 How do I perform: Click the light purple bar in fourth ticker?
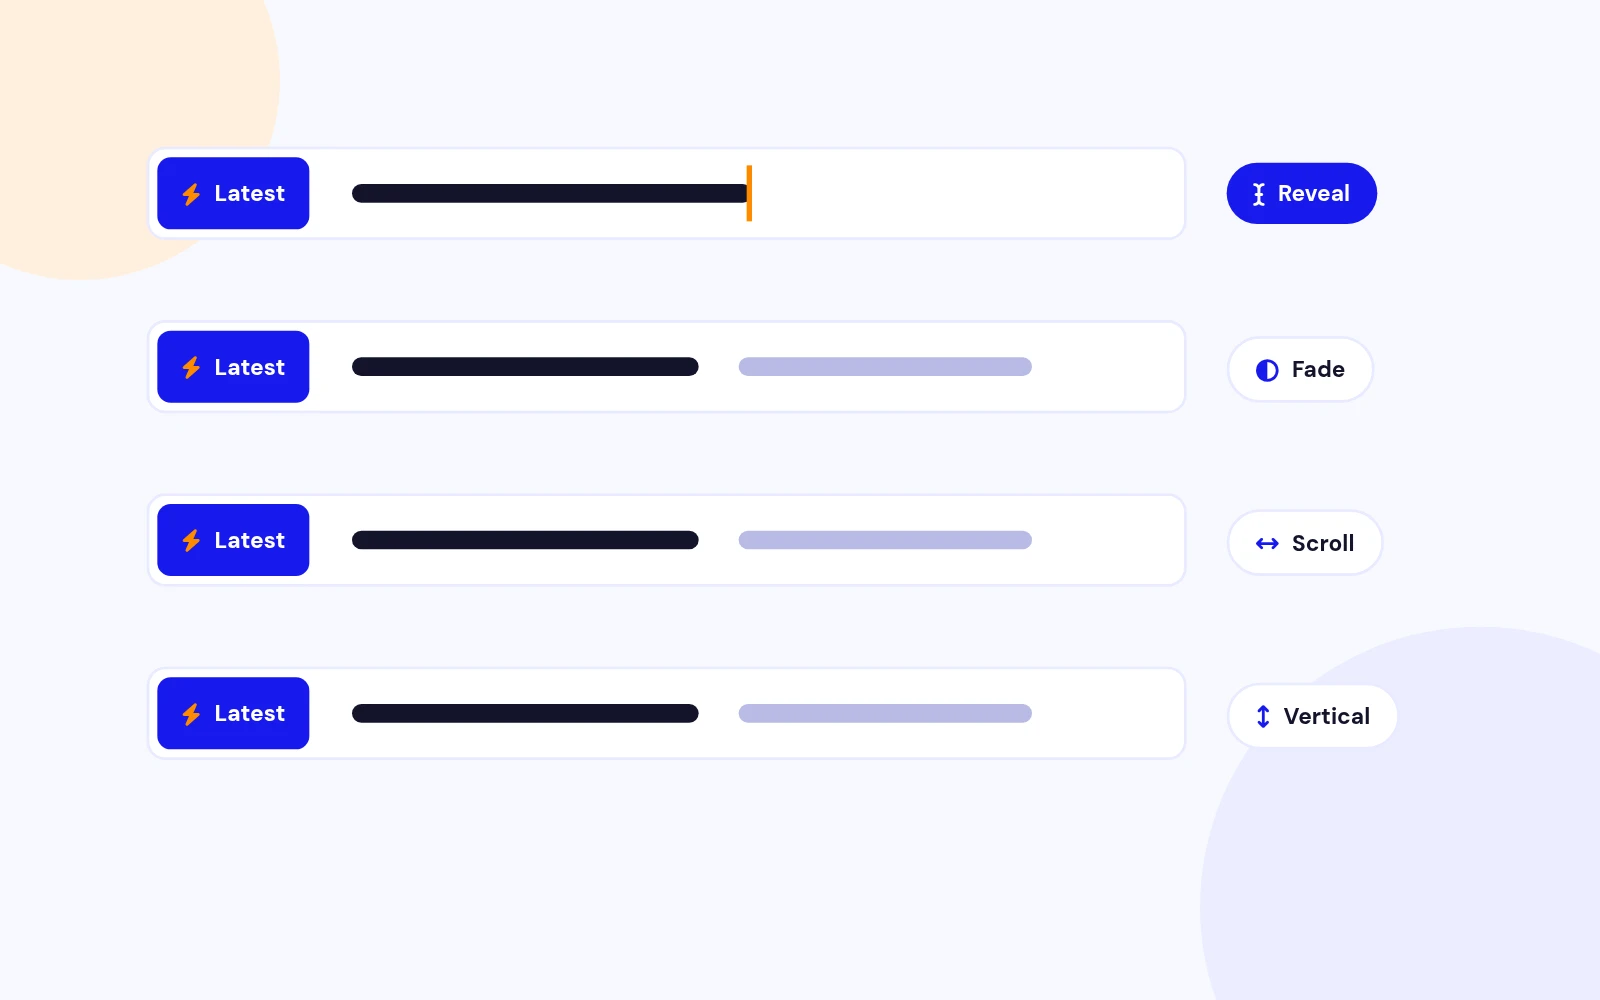[885, 713]
